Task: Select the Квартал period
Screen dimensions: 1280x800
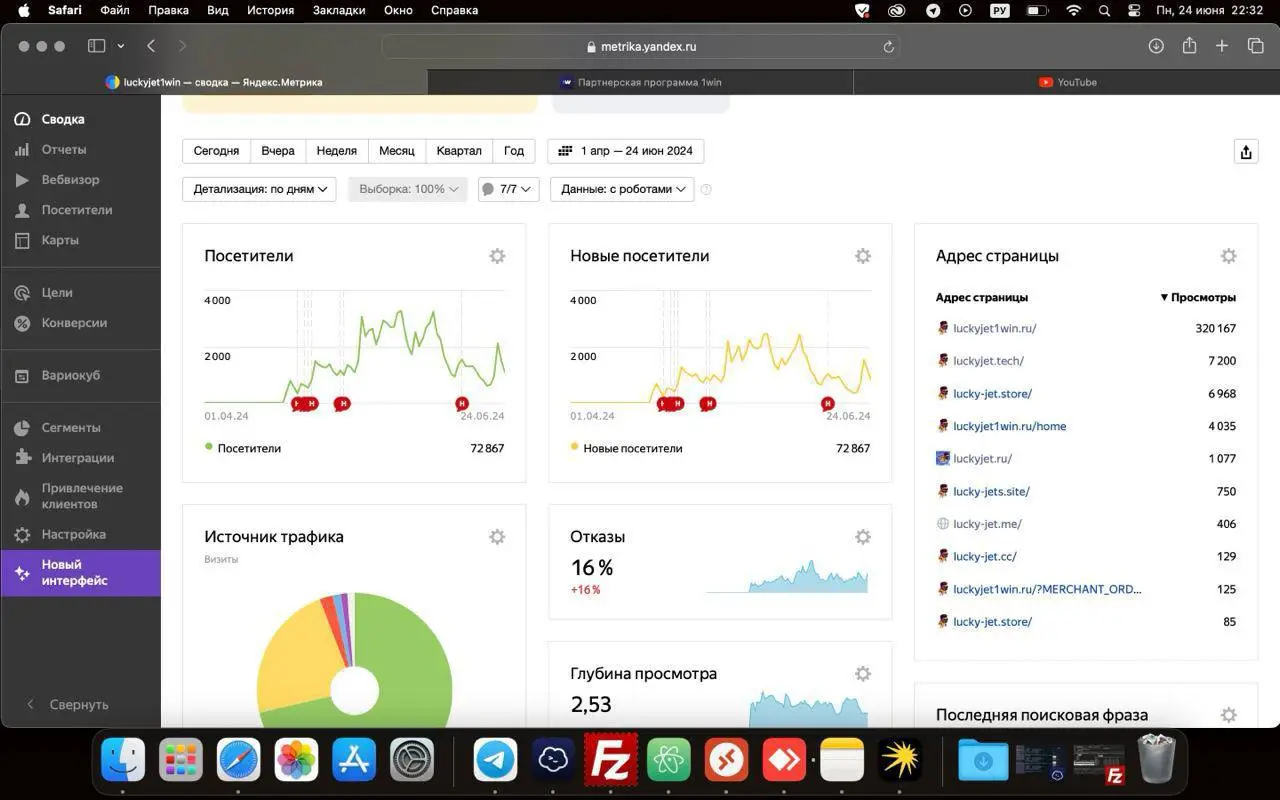Action: click(x=459, y=151)
